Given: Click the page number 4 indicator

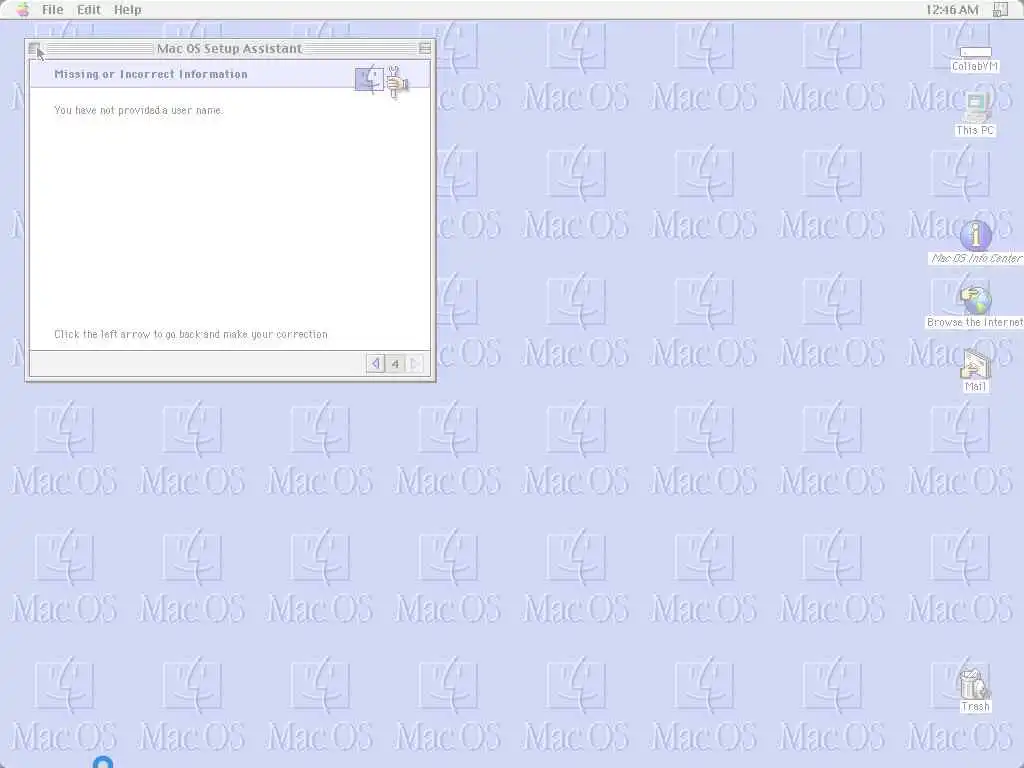Looking at the screenshot, I should pyautogui.click(x=395, y=364).
